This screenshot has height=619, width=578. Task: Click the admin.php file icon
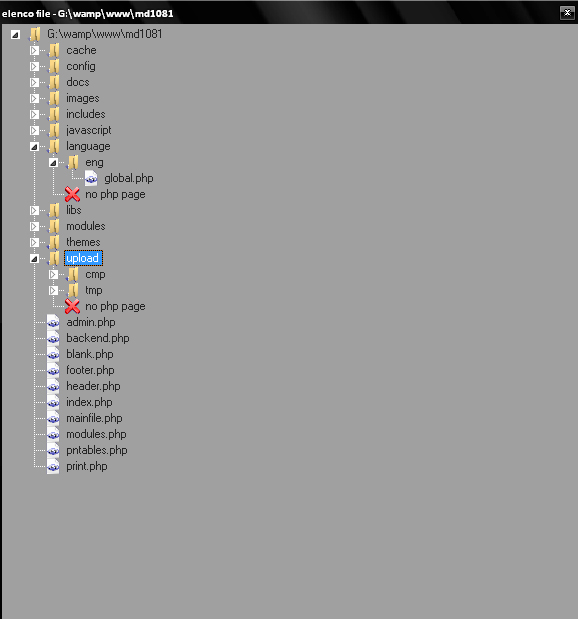point(53,322)
